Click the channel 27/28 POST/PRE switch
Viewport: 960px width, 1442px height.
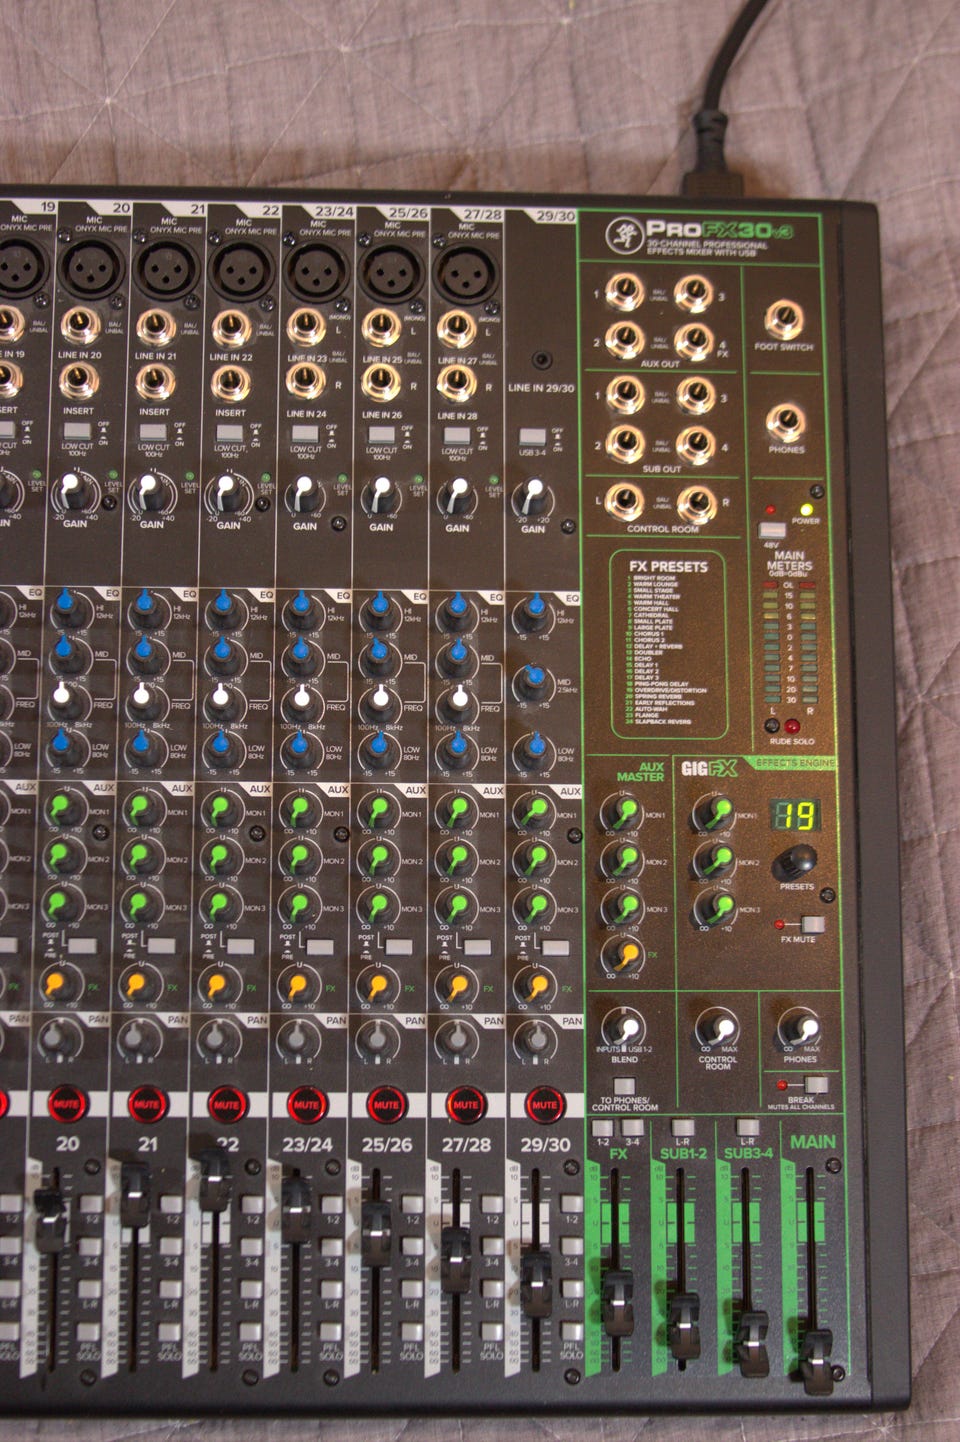[476, 946]
